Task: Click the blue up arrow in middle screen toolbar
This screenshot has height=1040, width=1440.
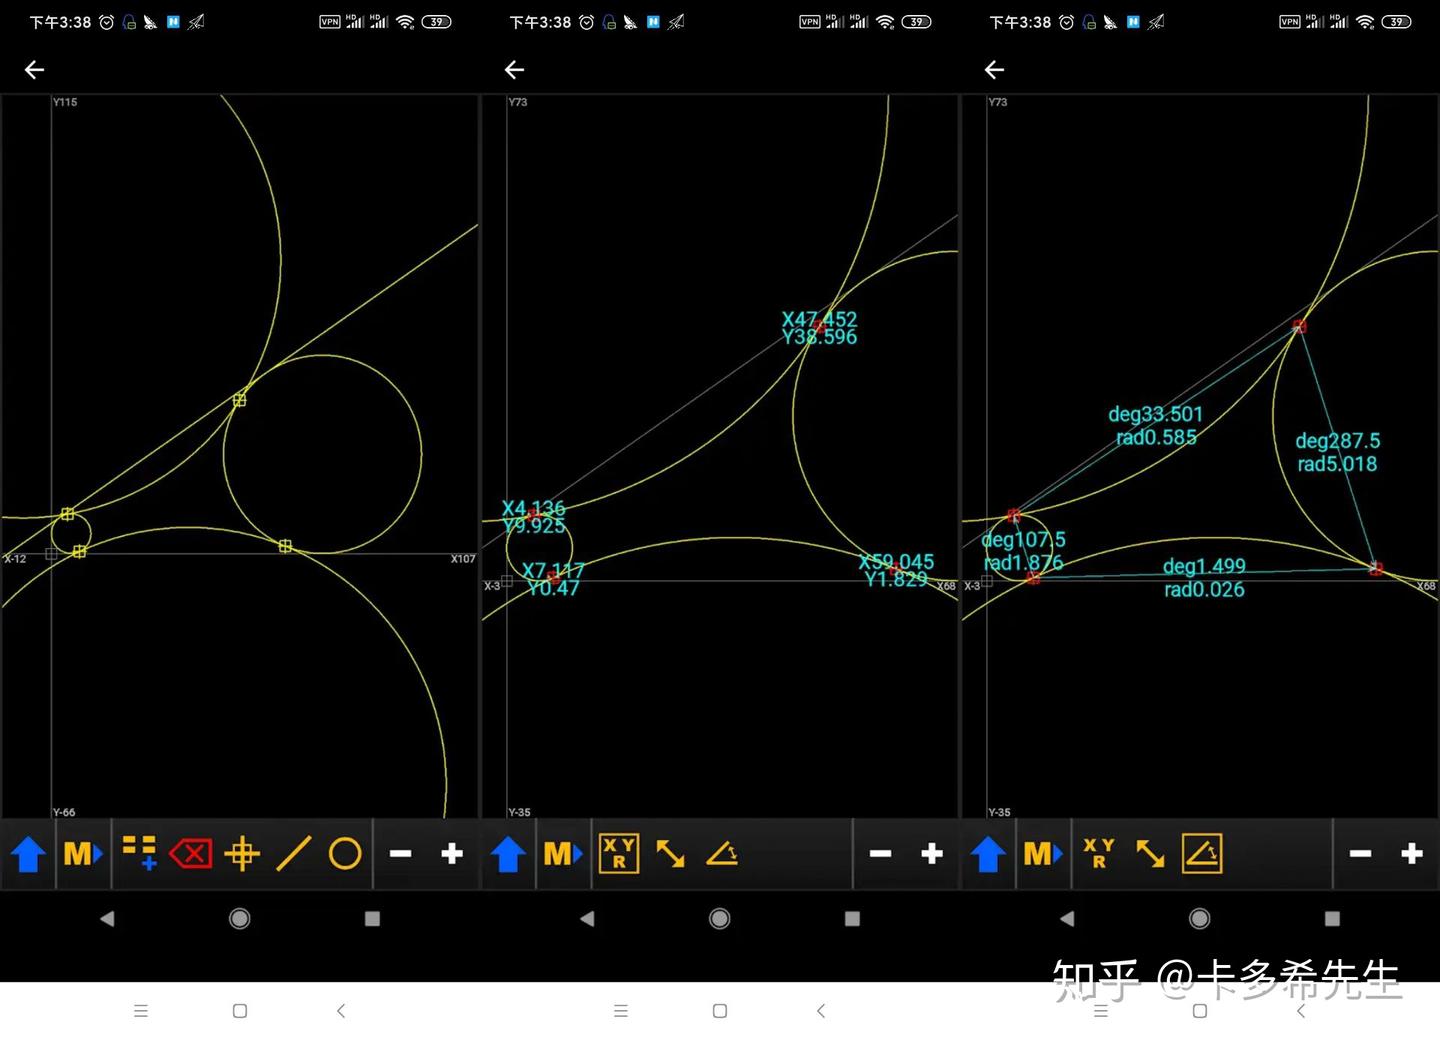Action: tap(508, 854)
